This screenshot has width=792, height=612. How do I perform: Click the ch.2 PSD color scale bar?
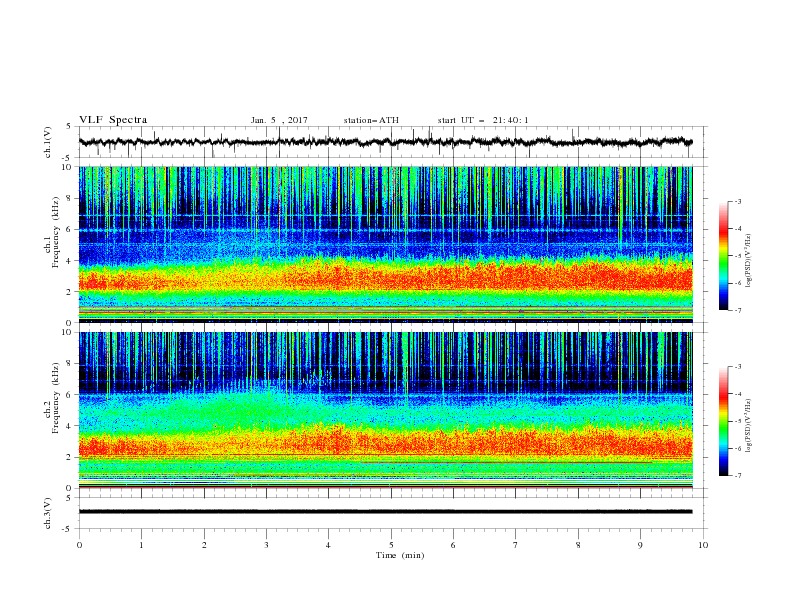723,421
